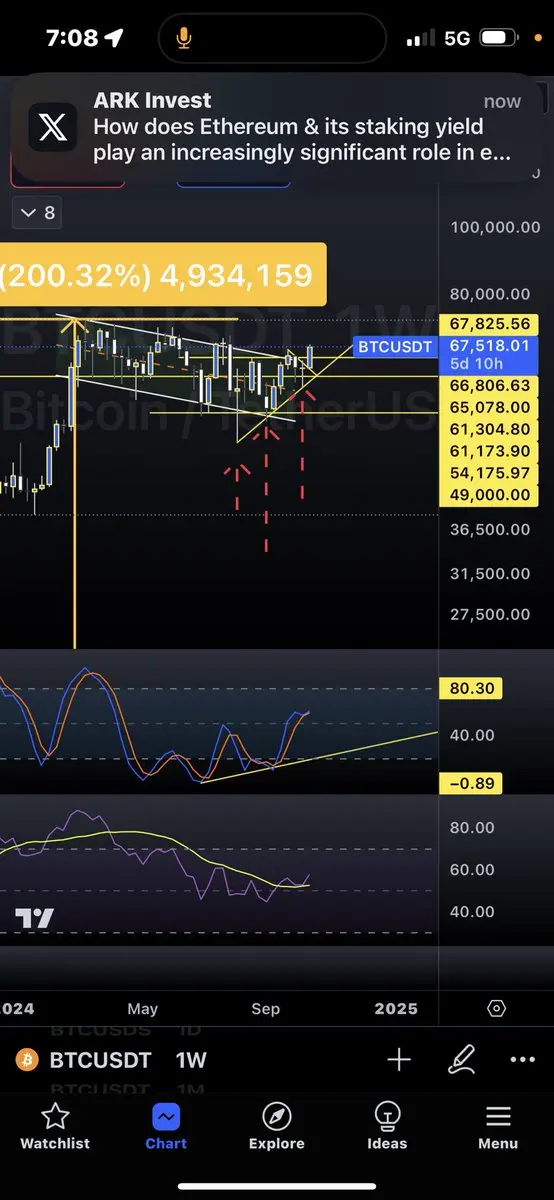Viewport: 554px width, 1200px height.
Task: Open the Watchlist star tab
Action: (55, 1127)
